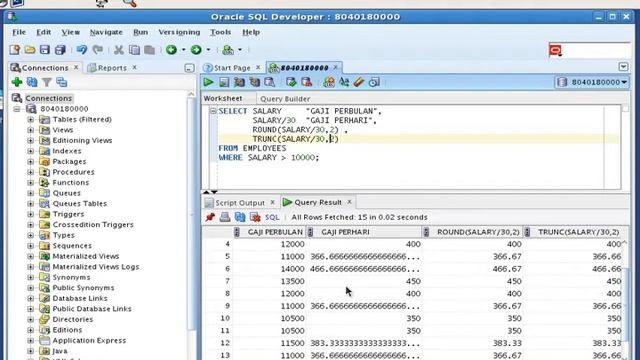Click the Cut scissors icon
Screen dimensions: 640x360
pos(119,50)
